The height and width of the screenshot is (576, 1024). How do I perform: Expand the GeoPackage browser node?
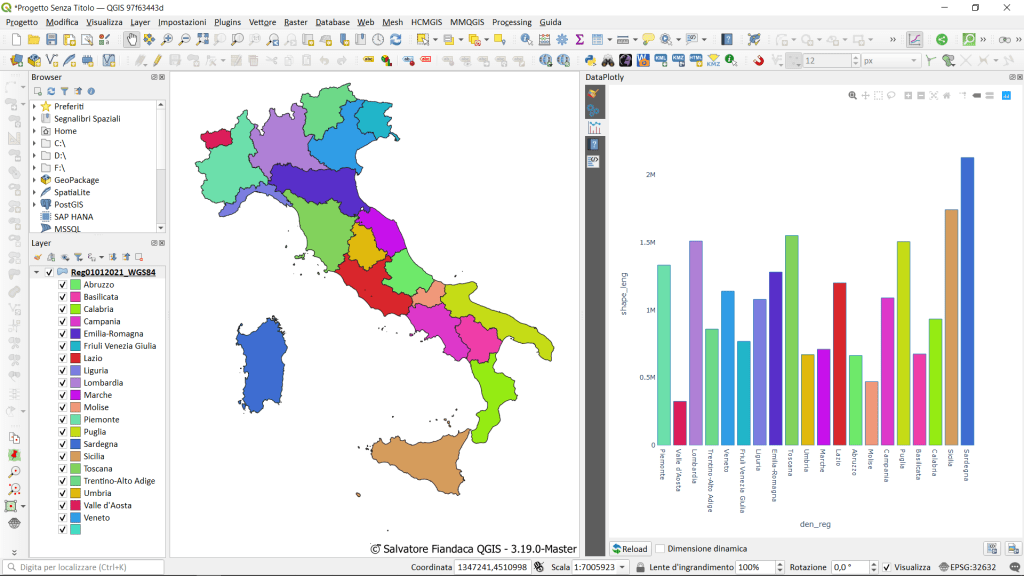click(34, 180)
